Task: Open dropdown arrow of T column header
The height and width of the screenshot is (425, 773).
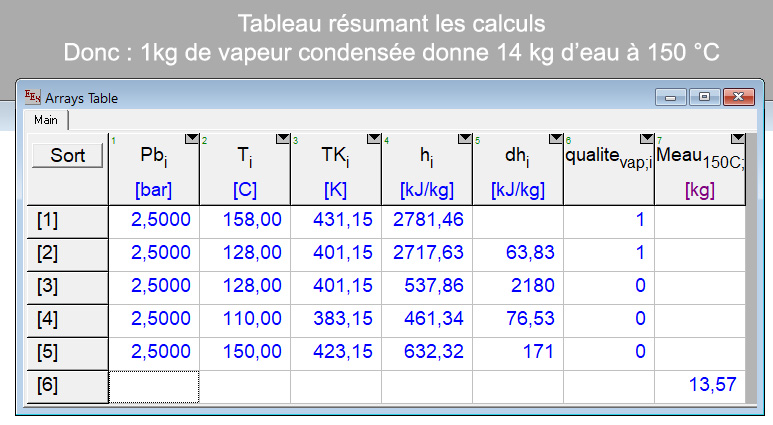Action: point(283,139)
